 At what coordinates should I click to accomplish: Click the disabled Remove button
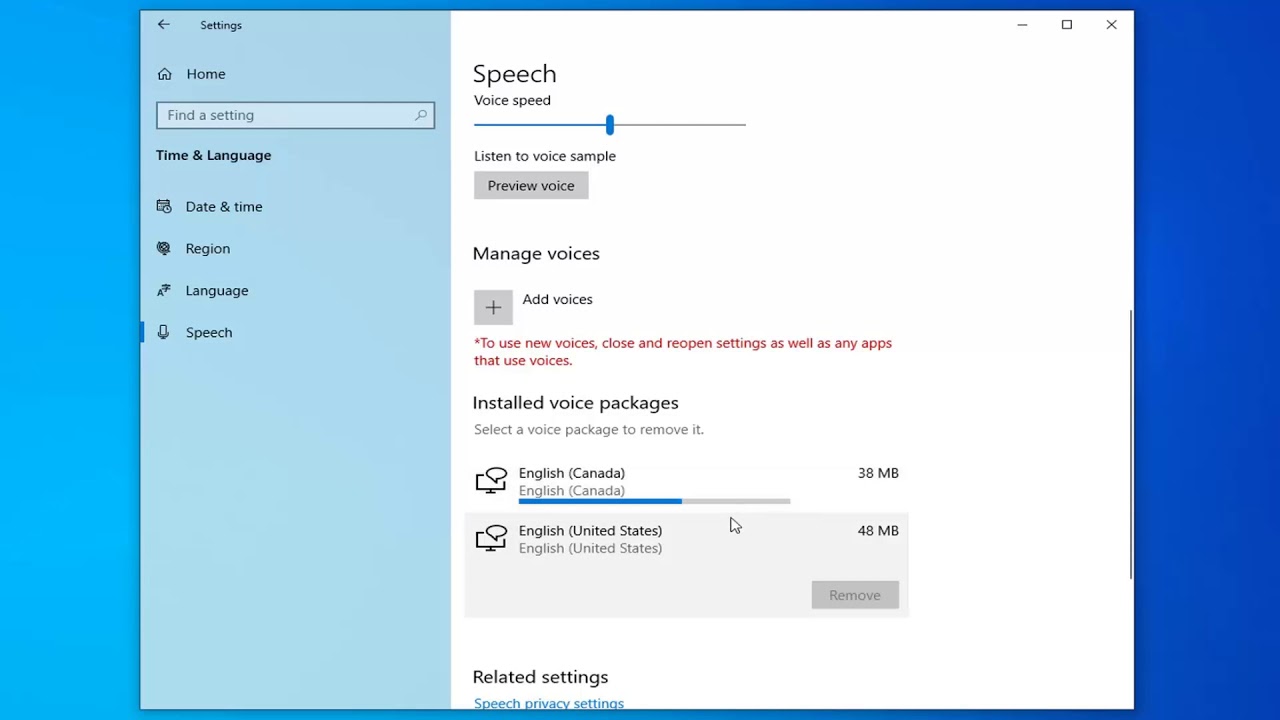point(855,595)
